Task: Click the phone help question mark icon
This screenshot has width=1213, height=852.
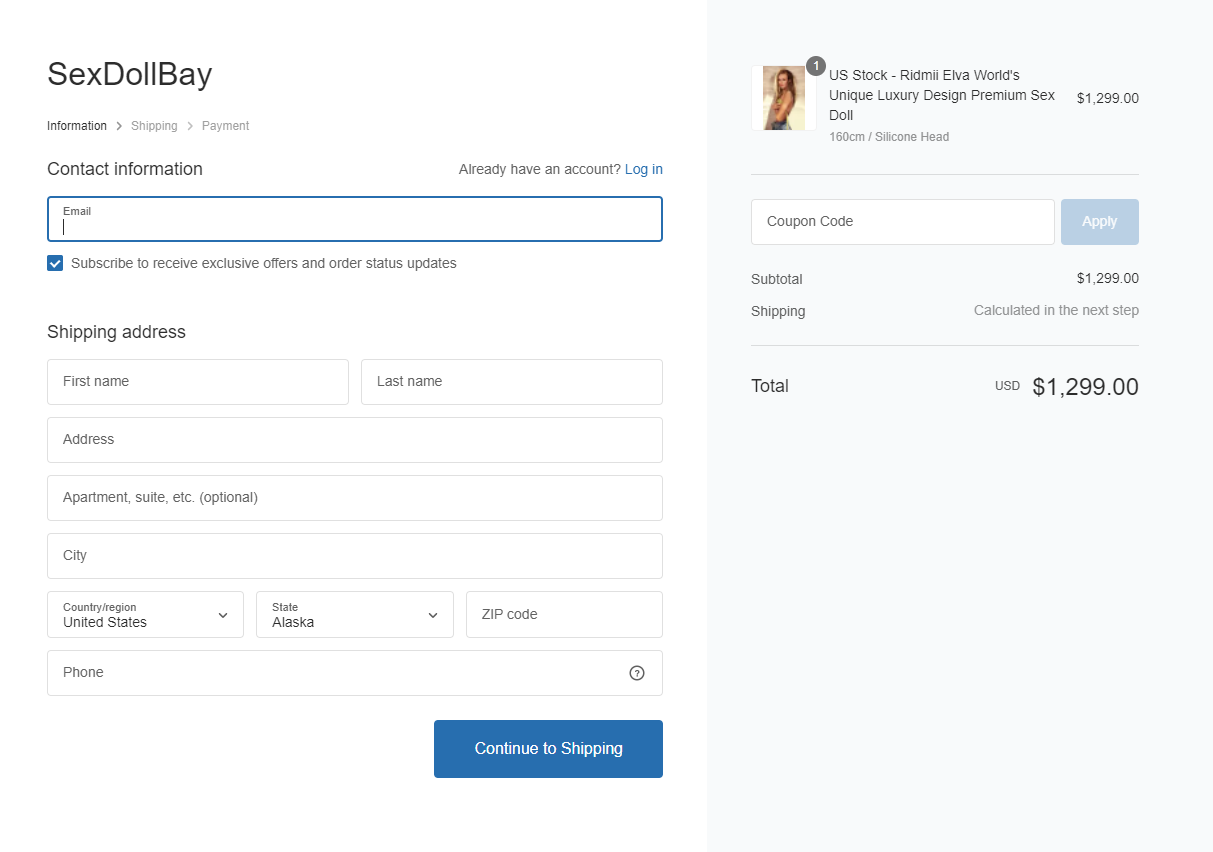Action: tap(637, 673)
